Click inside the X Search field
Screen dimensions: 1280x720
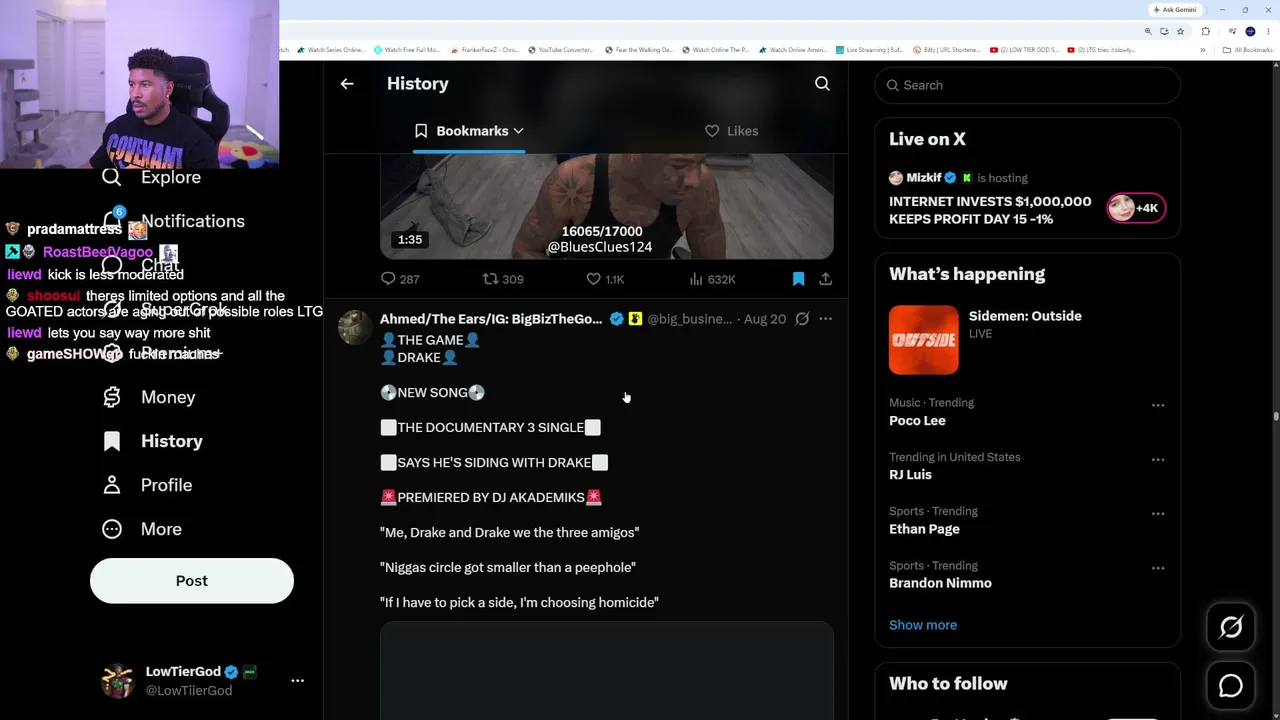1027,85
